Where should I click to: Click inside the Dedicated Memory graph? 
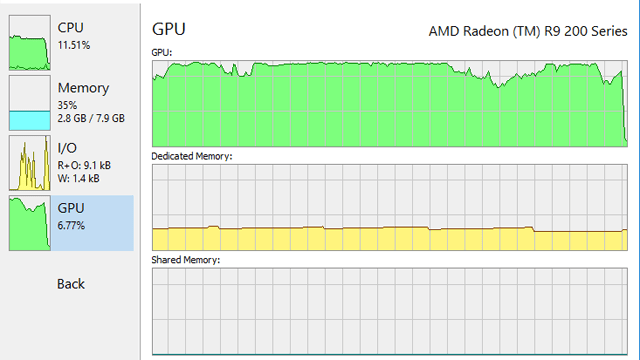[x=390, y=207]
